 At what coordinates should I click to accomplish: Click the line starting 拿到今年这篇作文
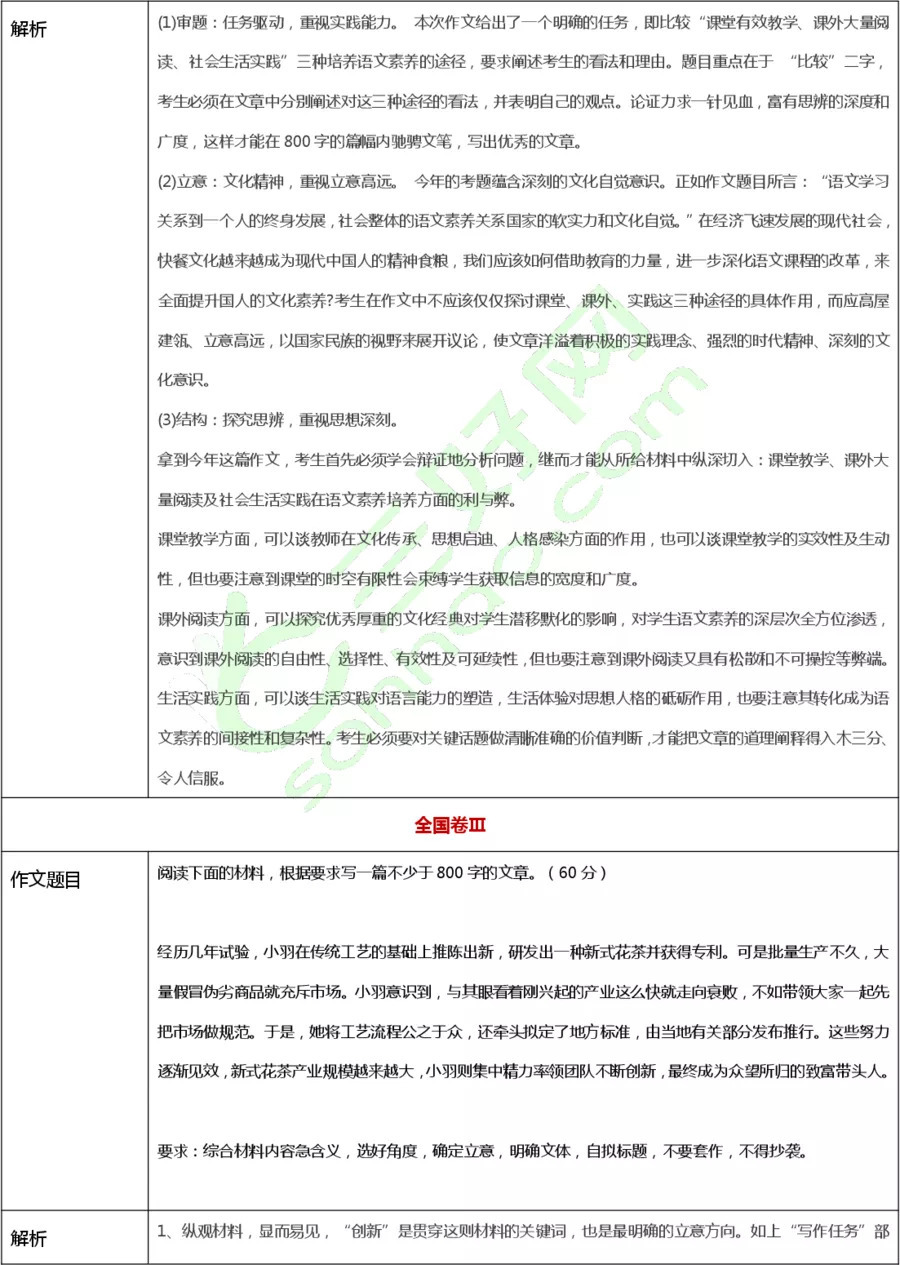point(524,459)
